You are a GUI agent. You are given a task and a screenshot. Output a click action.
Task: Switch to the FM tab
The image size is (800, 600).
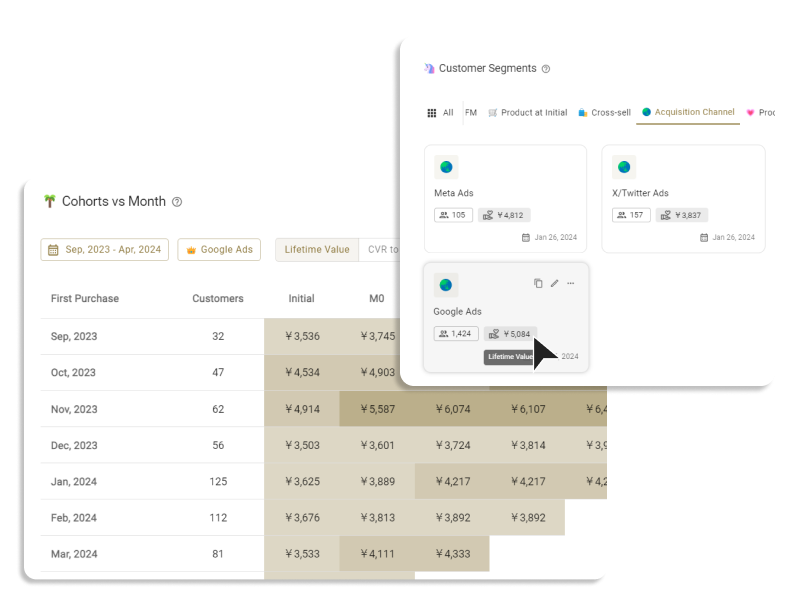pyautogui.click(x=471, y=113)
